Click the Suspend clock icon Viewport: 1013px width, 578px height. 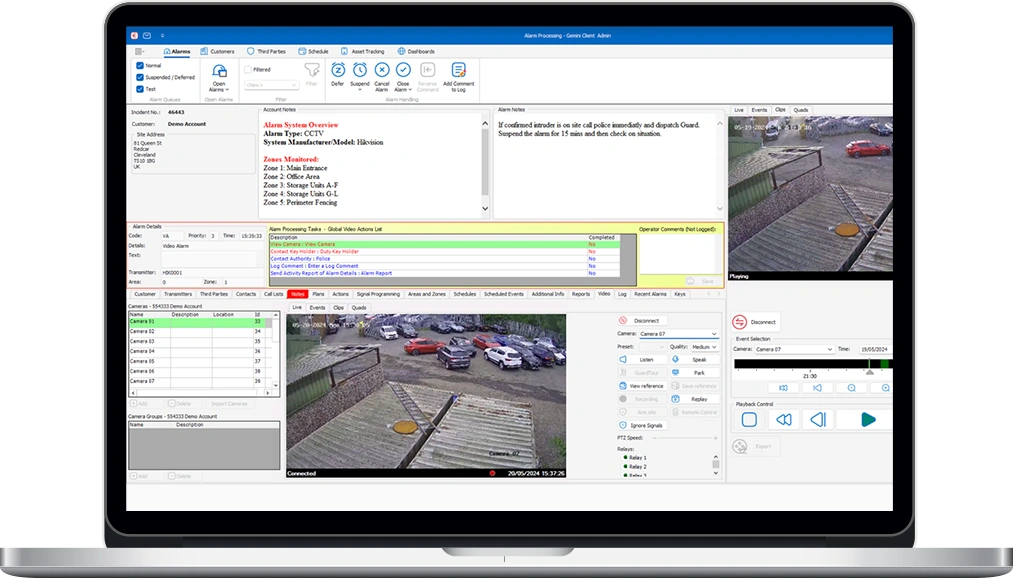(360, 70)
